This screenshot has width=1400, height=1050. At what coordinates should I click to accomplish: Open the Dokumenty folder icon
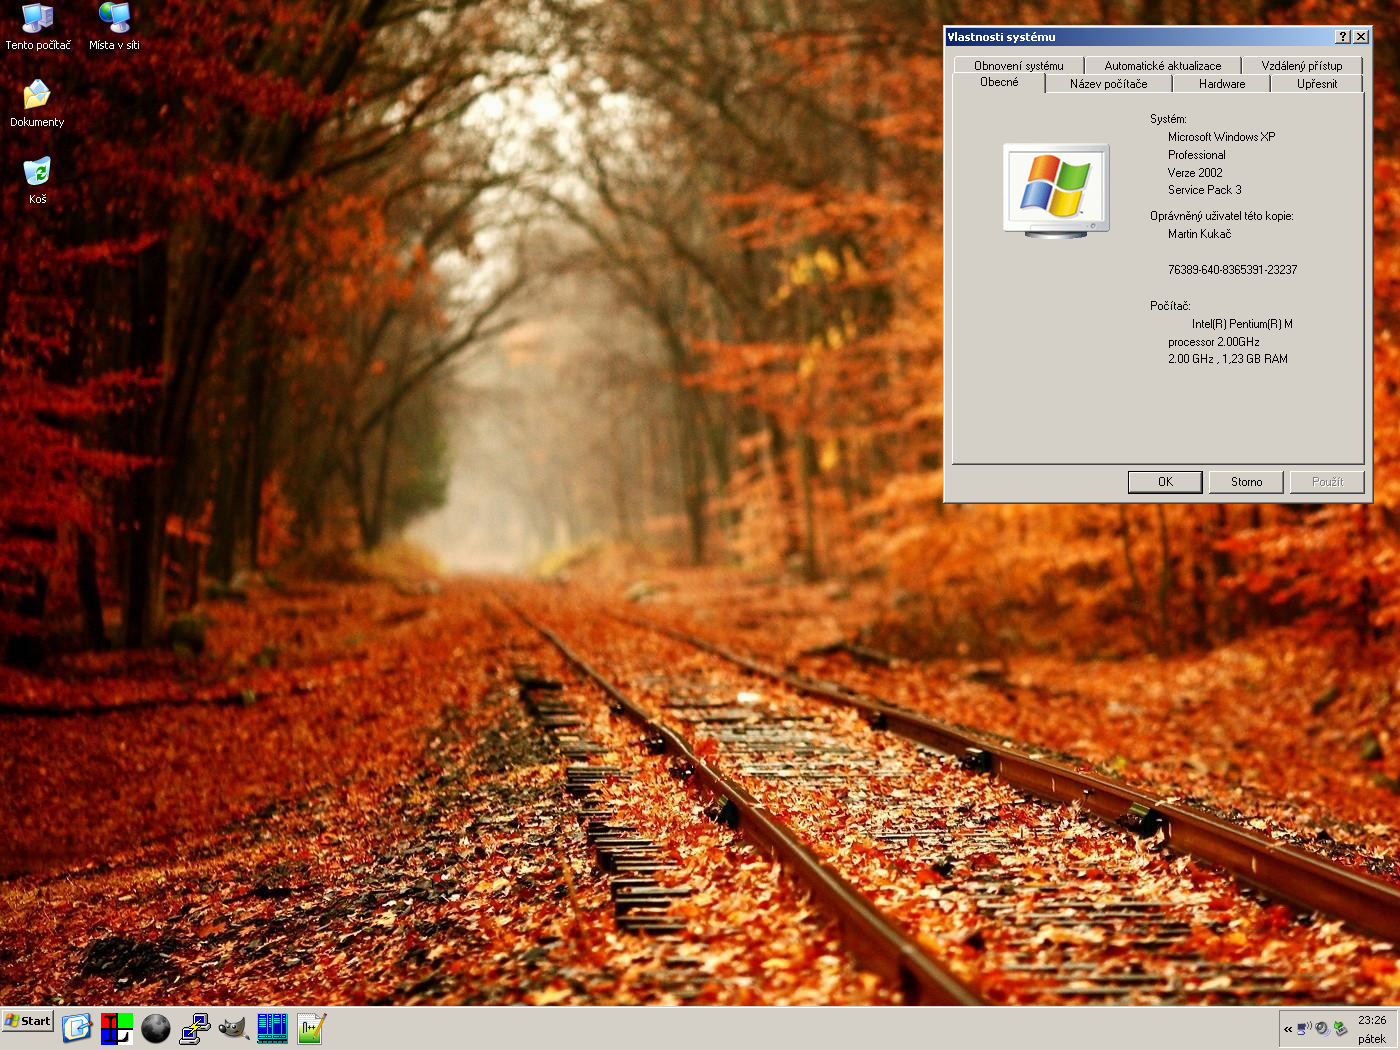pos(37,102)
